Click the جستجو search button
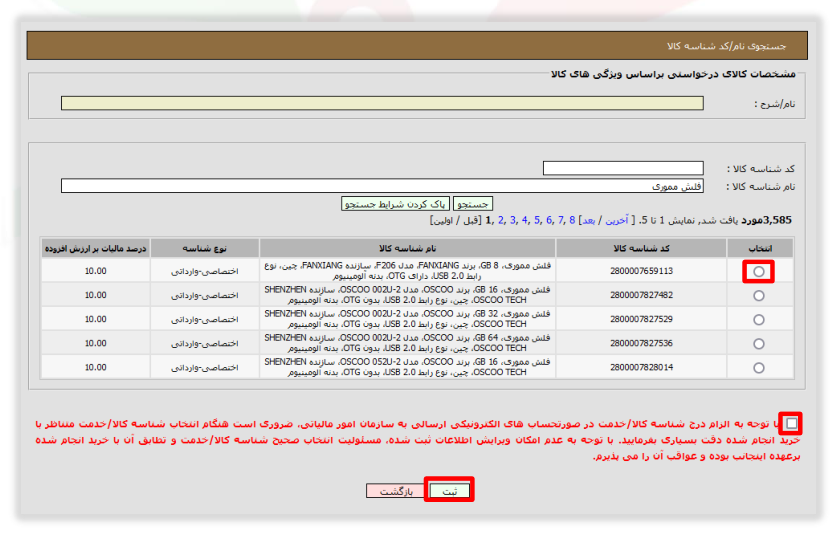Viewport: 838px width, 536px height. click(x=473, y=204)
